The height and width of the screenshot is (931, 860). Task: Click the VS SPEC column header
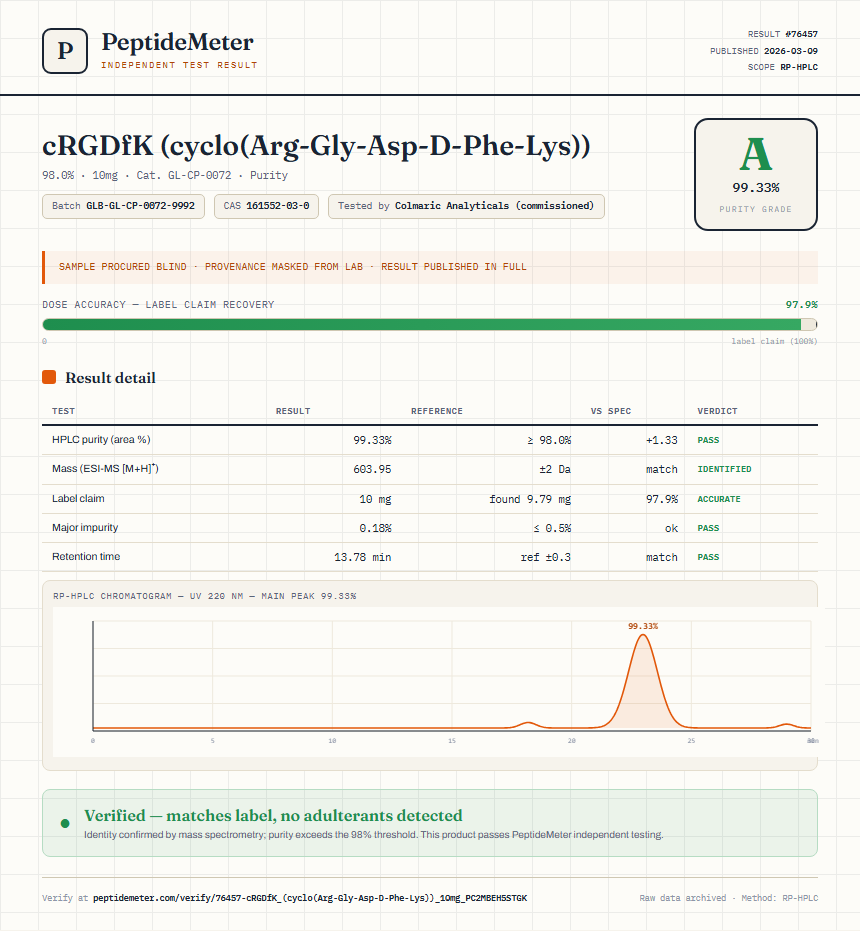click(x=611, y=411)
